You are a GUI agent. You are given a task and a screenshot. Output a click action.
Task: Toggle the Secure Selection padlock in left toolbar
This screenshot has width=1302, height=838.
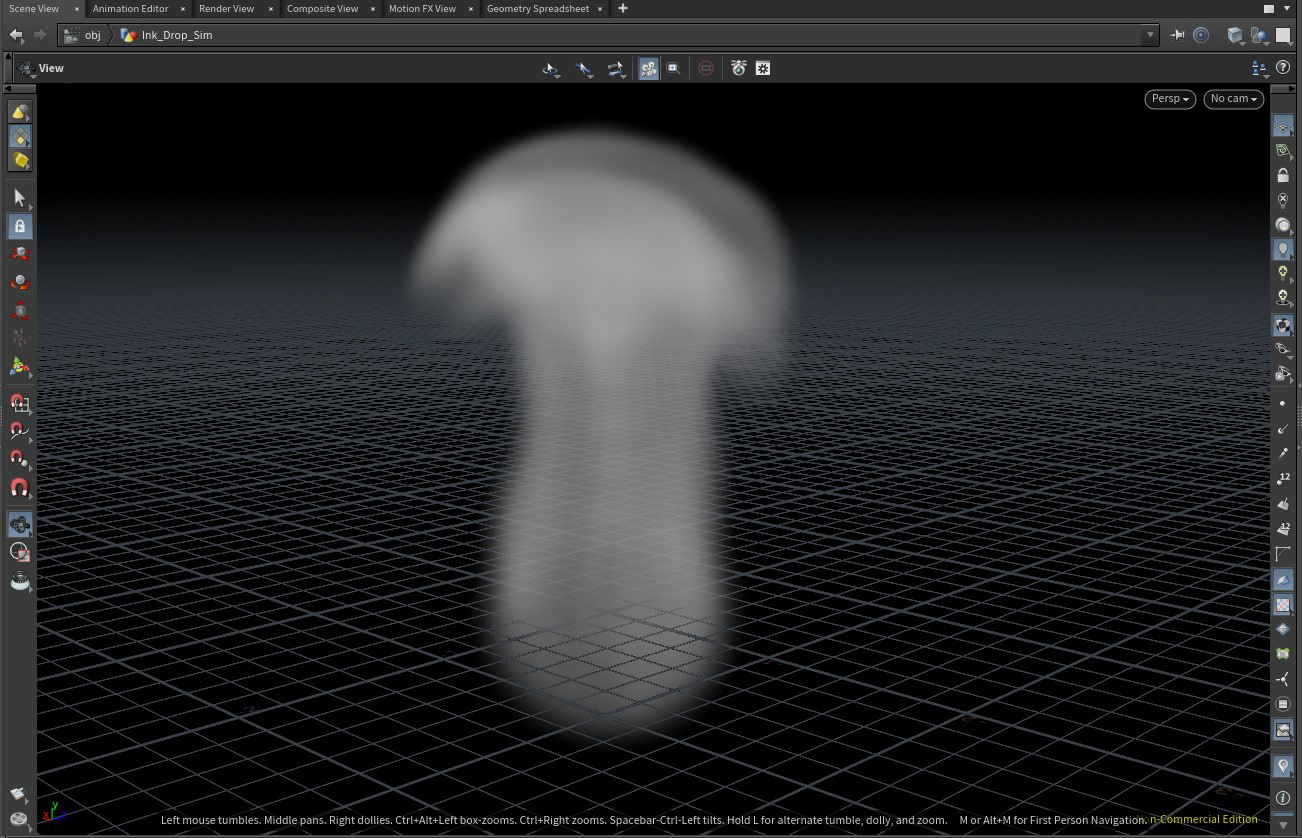[x=19, y=226]
